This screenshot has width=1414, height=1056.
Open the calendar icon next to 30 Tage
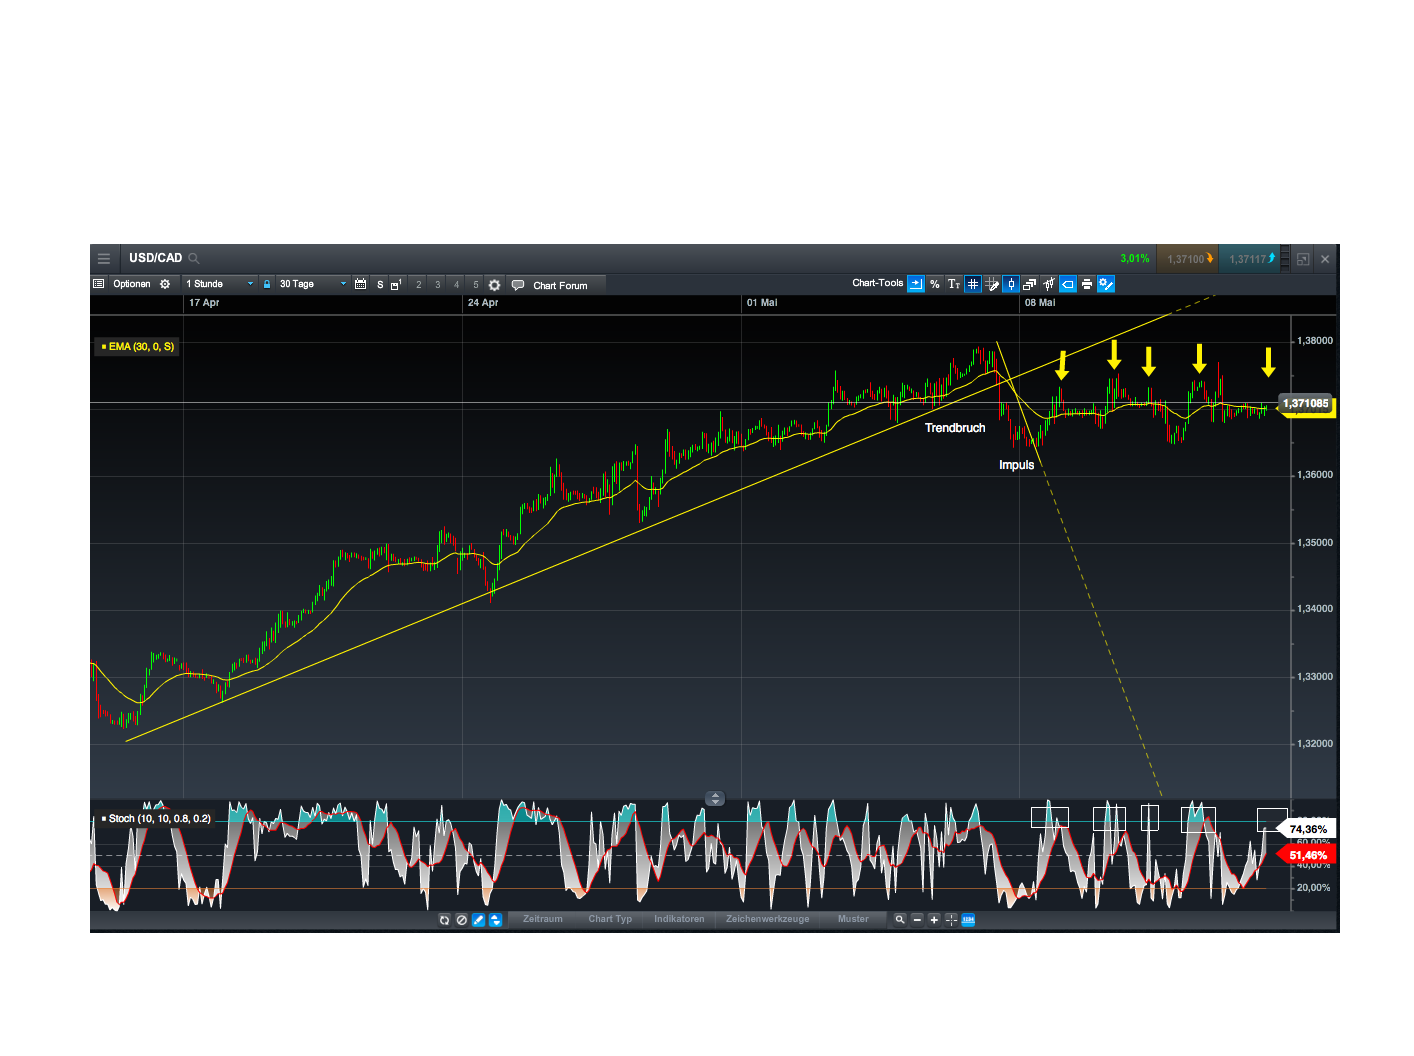click(361, 284)
